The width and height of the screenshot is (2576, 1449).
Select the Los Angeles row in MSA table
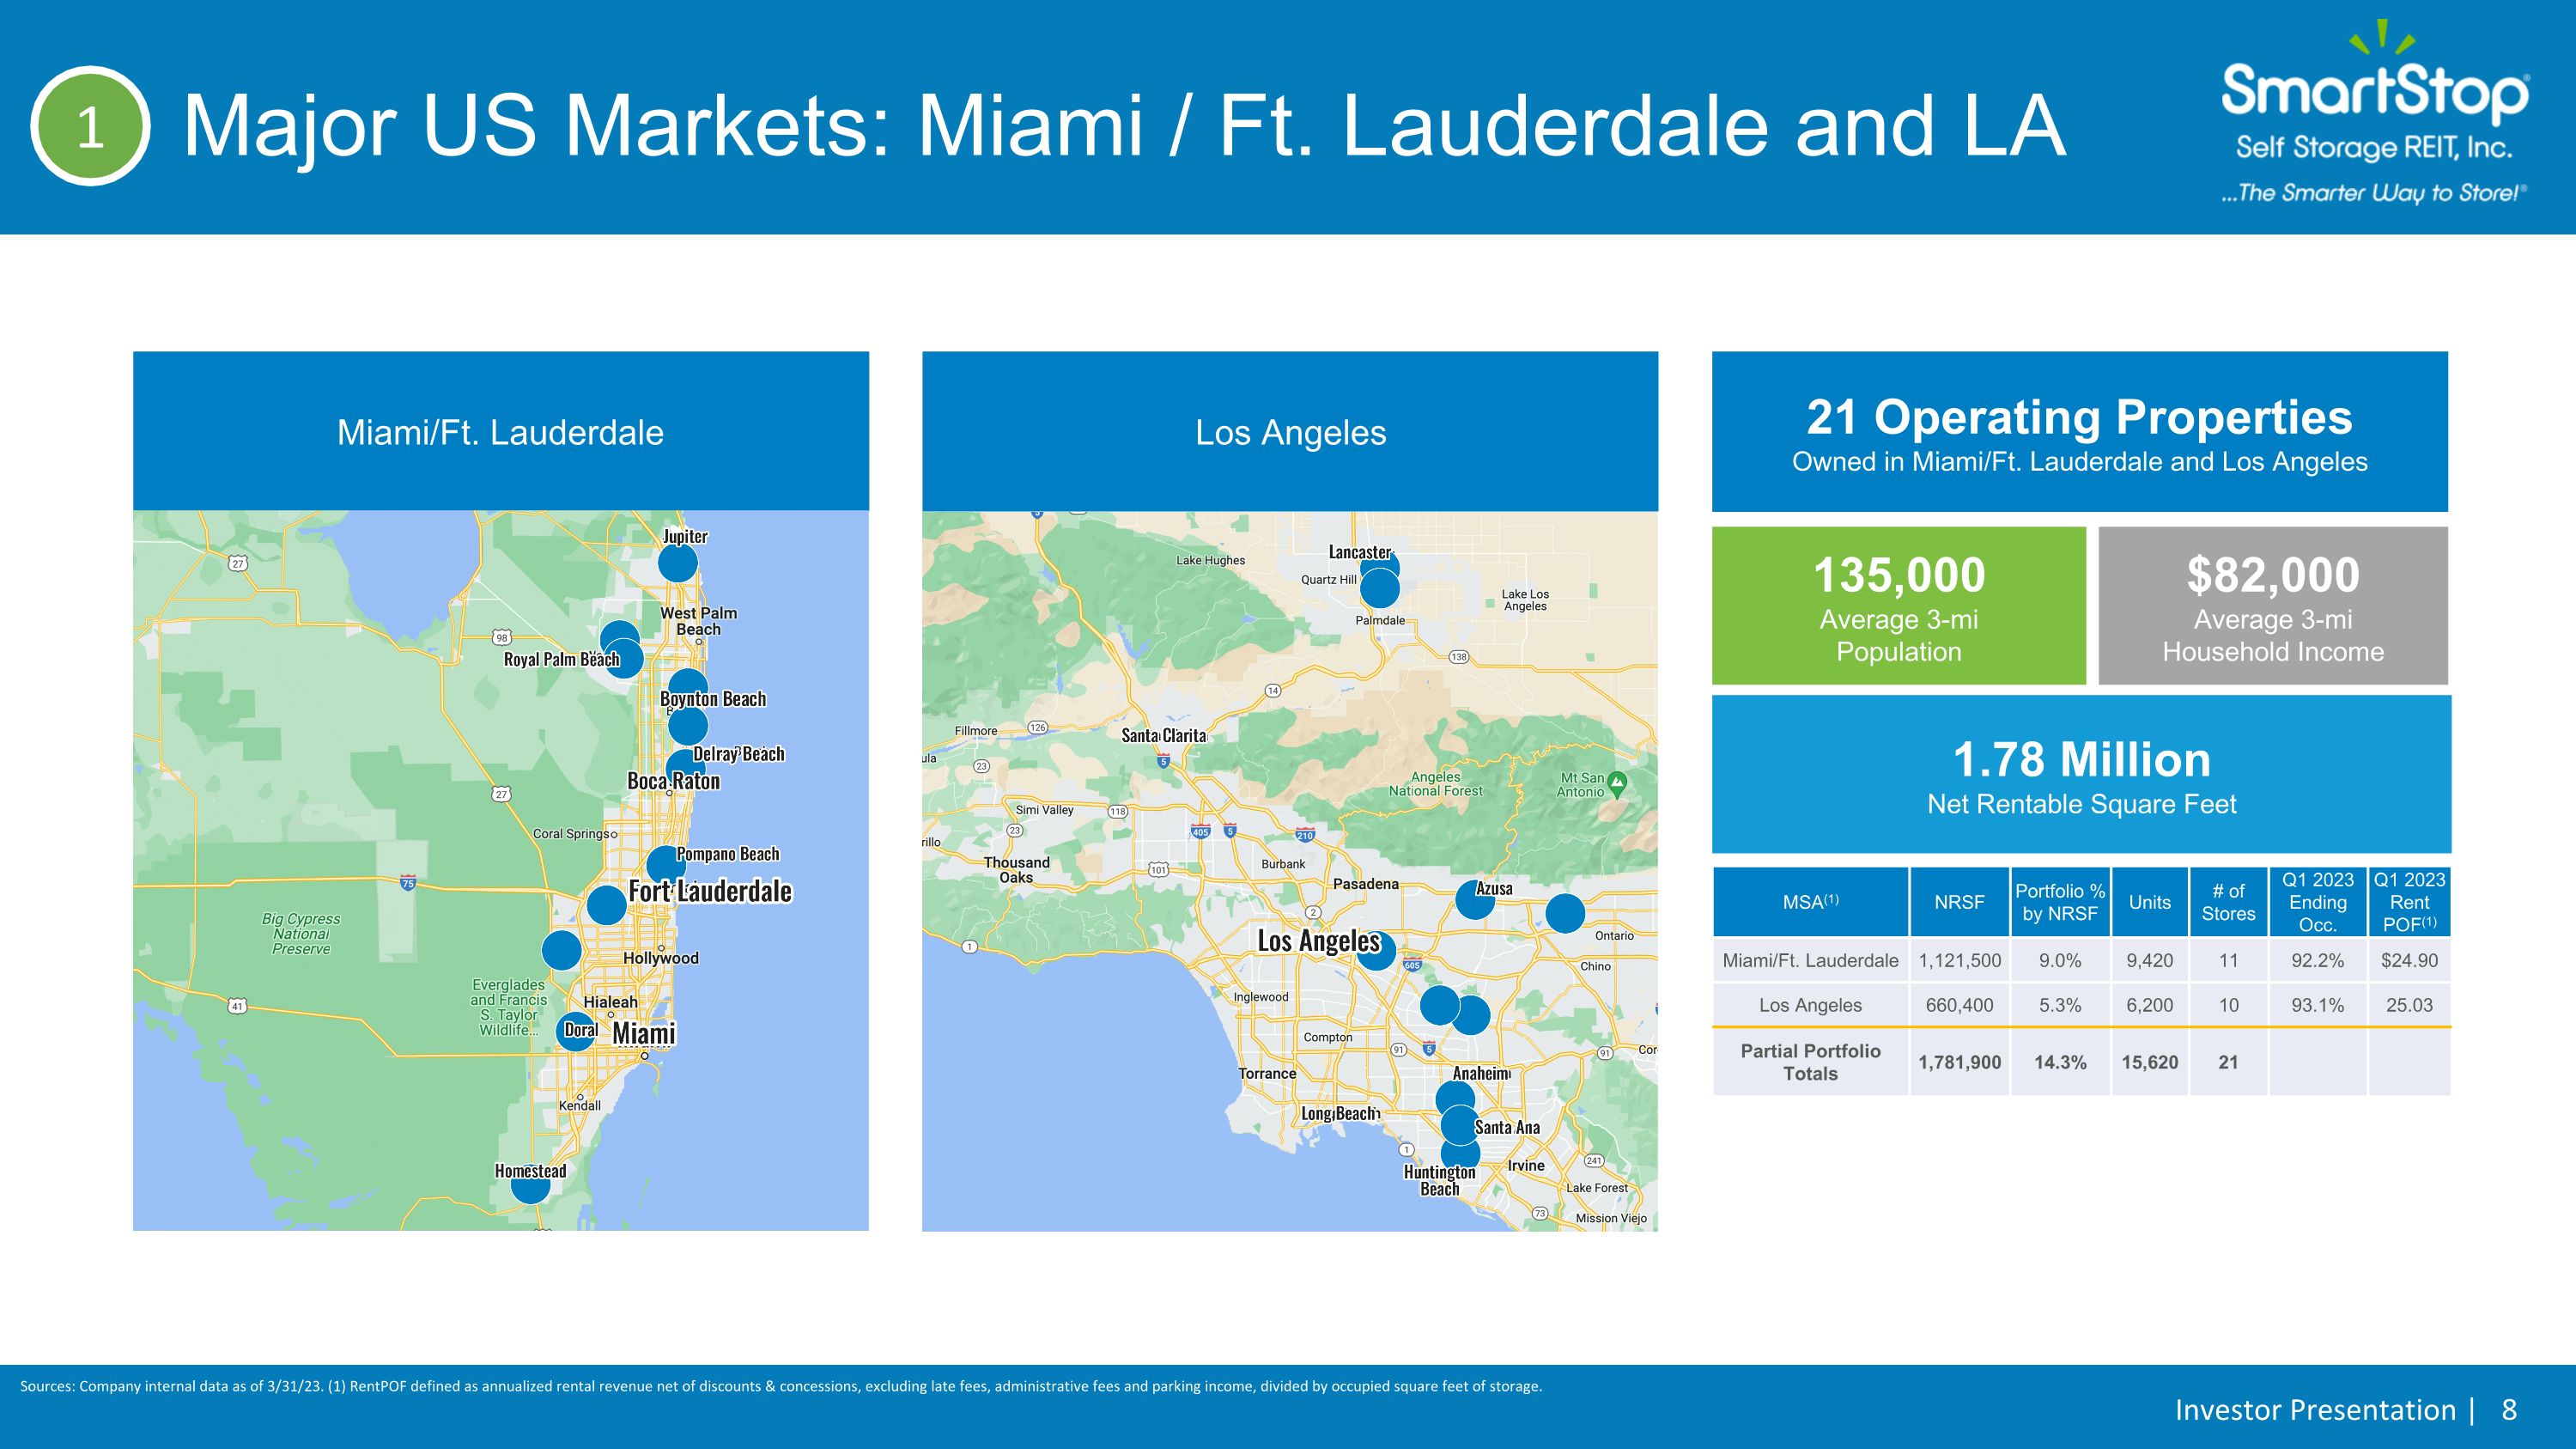(x=2081, y=1005)
